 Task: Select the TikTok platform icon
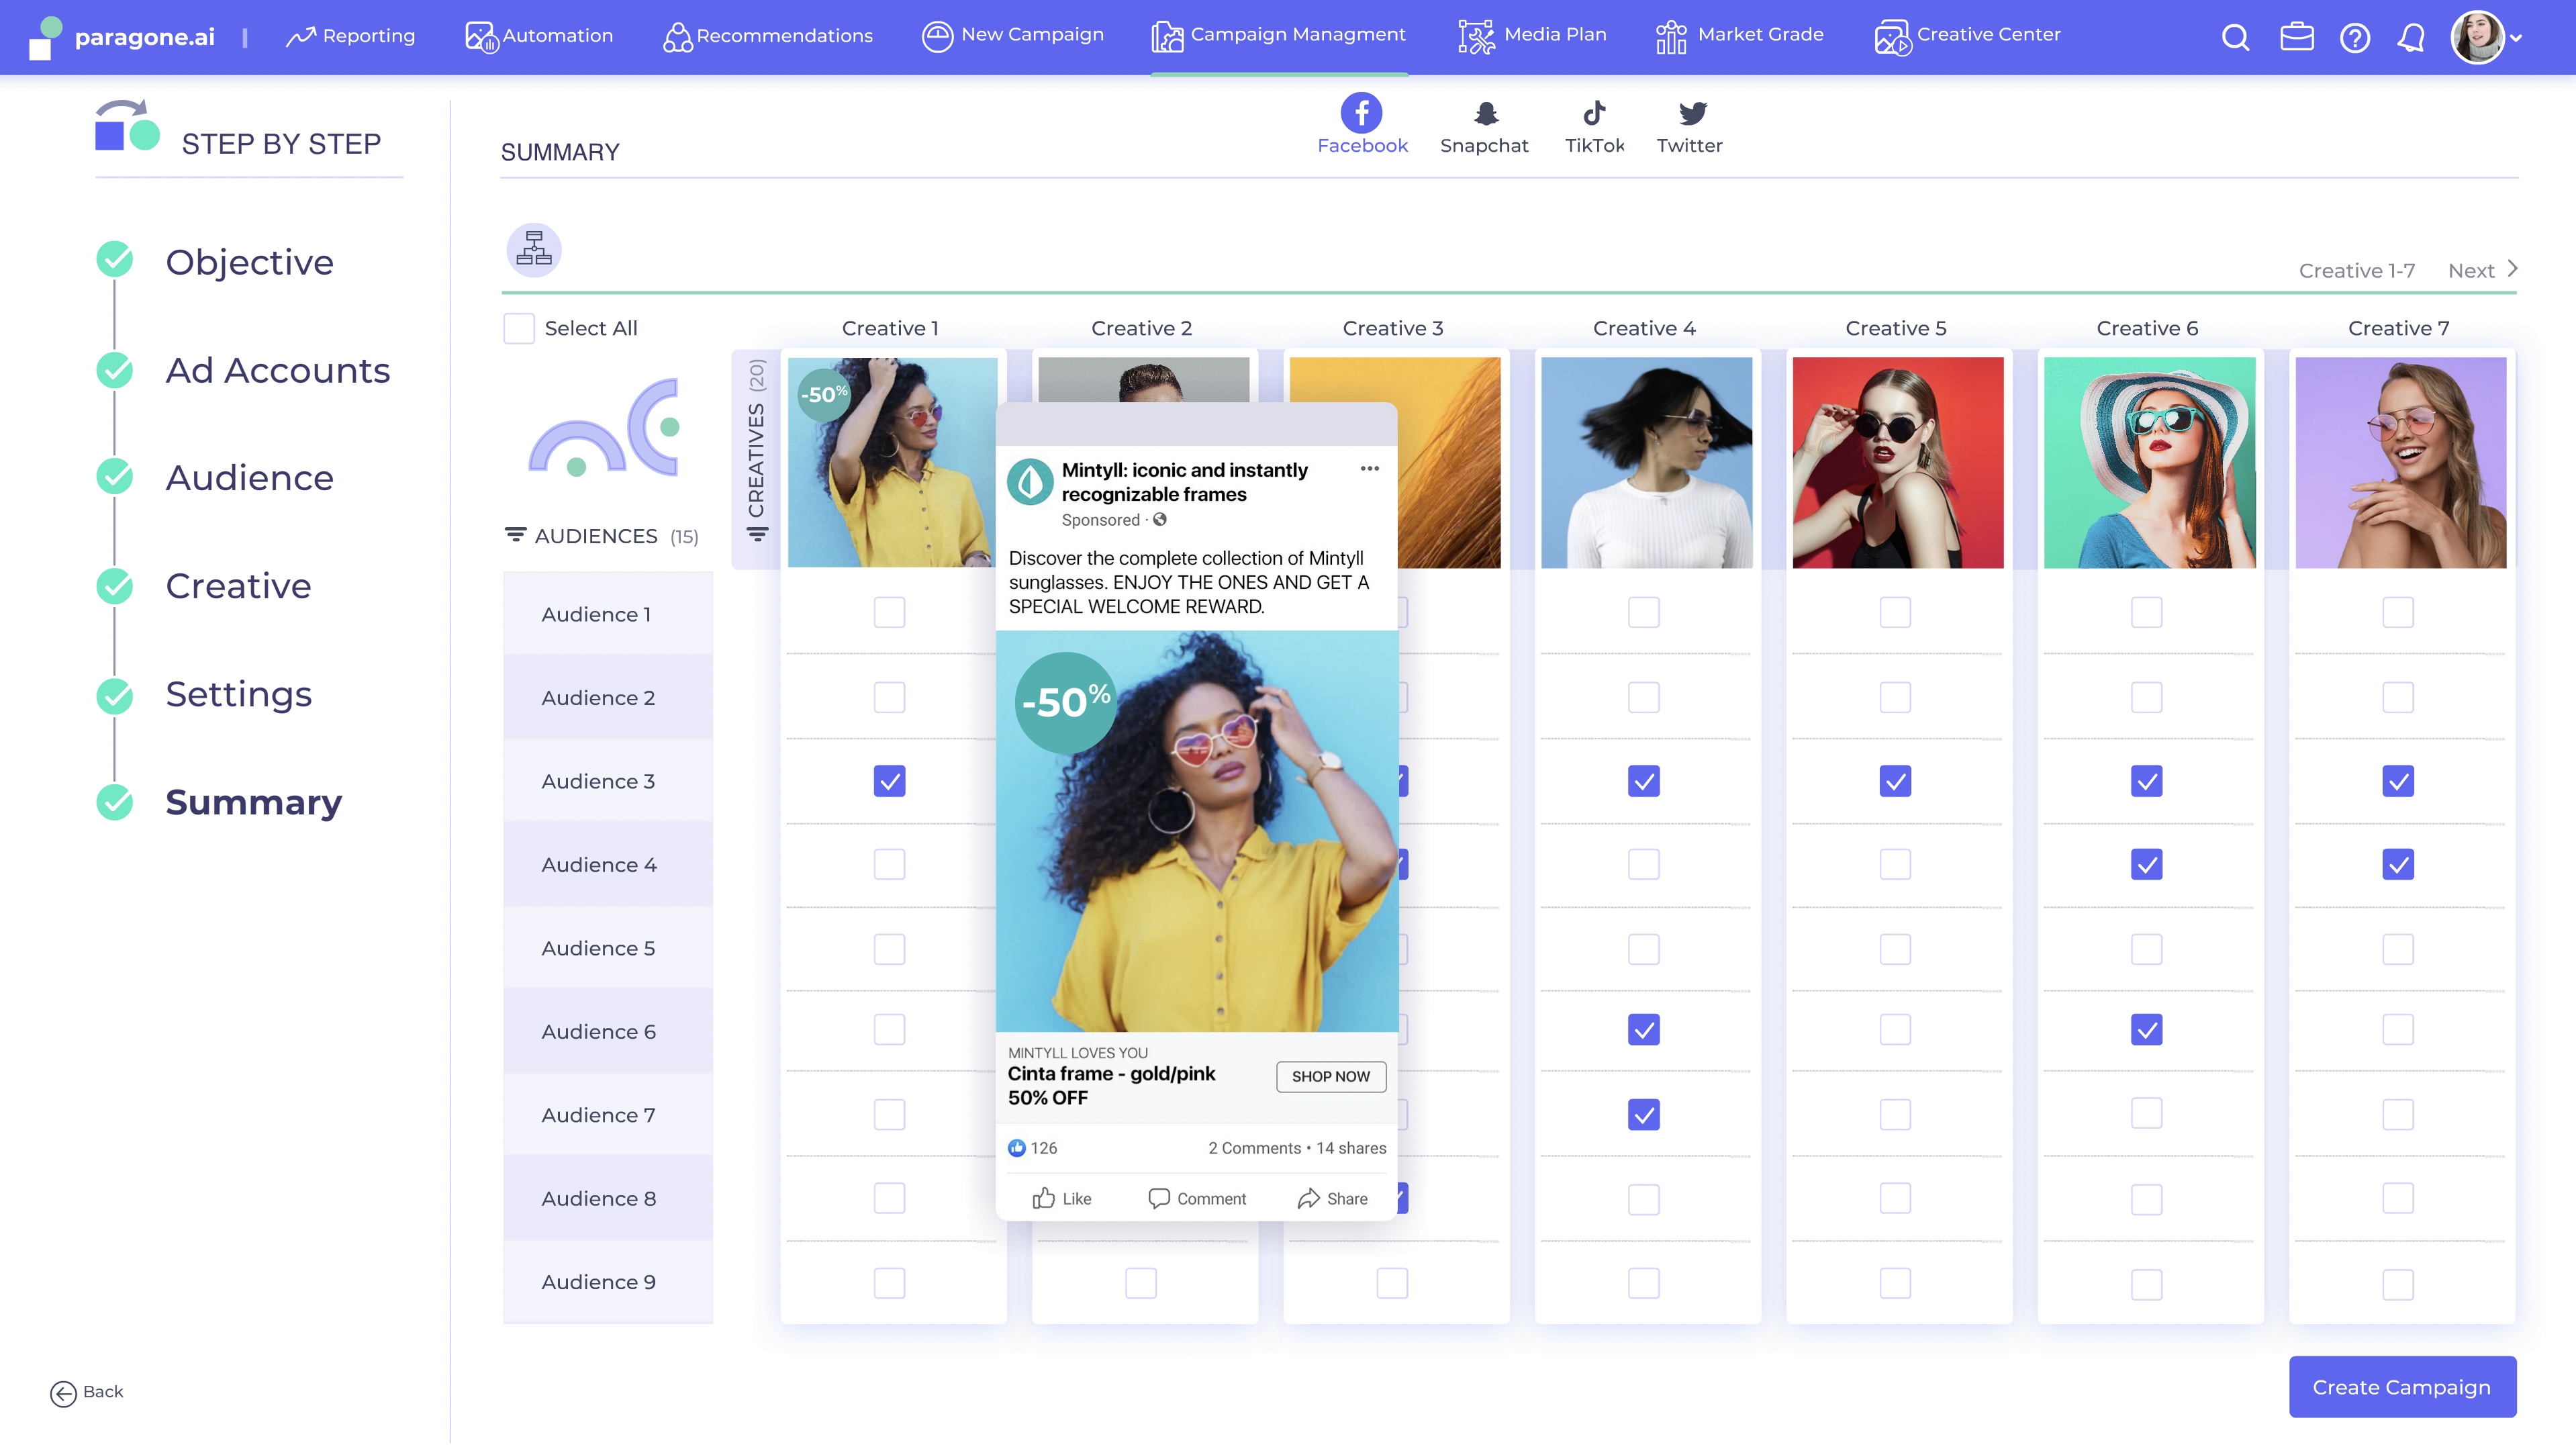(1593, 114)
